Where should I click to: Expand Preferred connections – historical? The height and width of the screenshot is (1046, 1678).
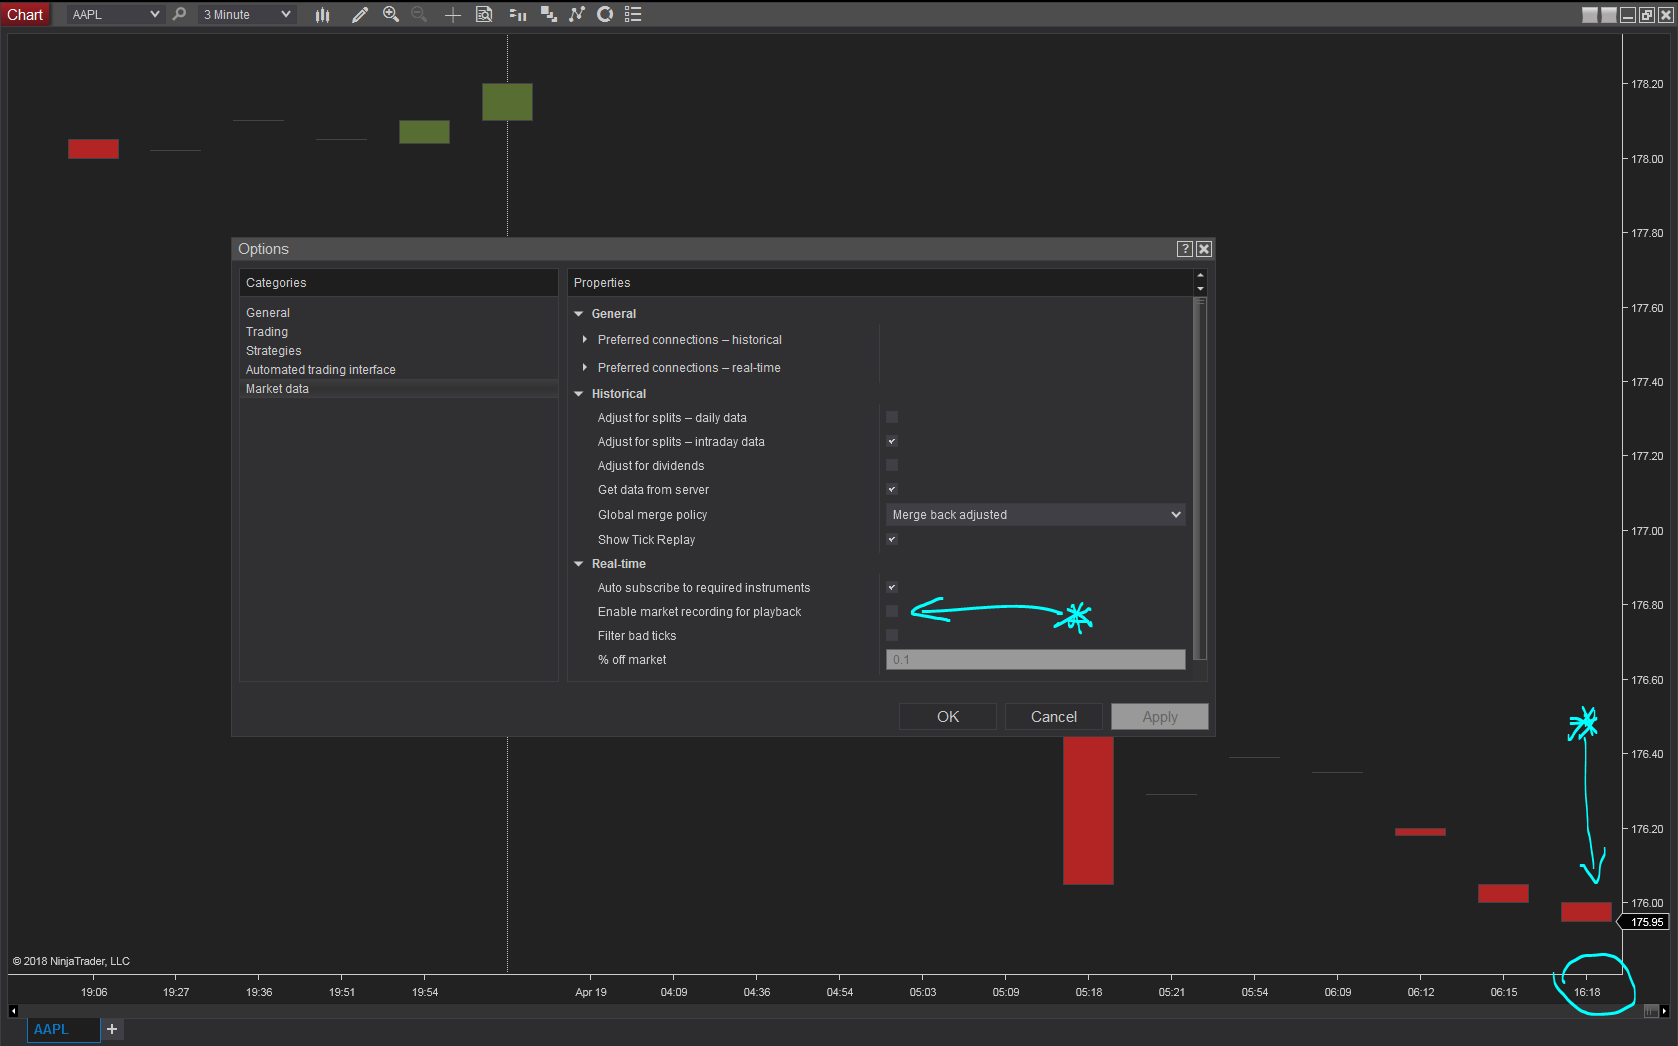(585, 340)
